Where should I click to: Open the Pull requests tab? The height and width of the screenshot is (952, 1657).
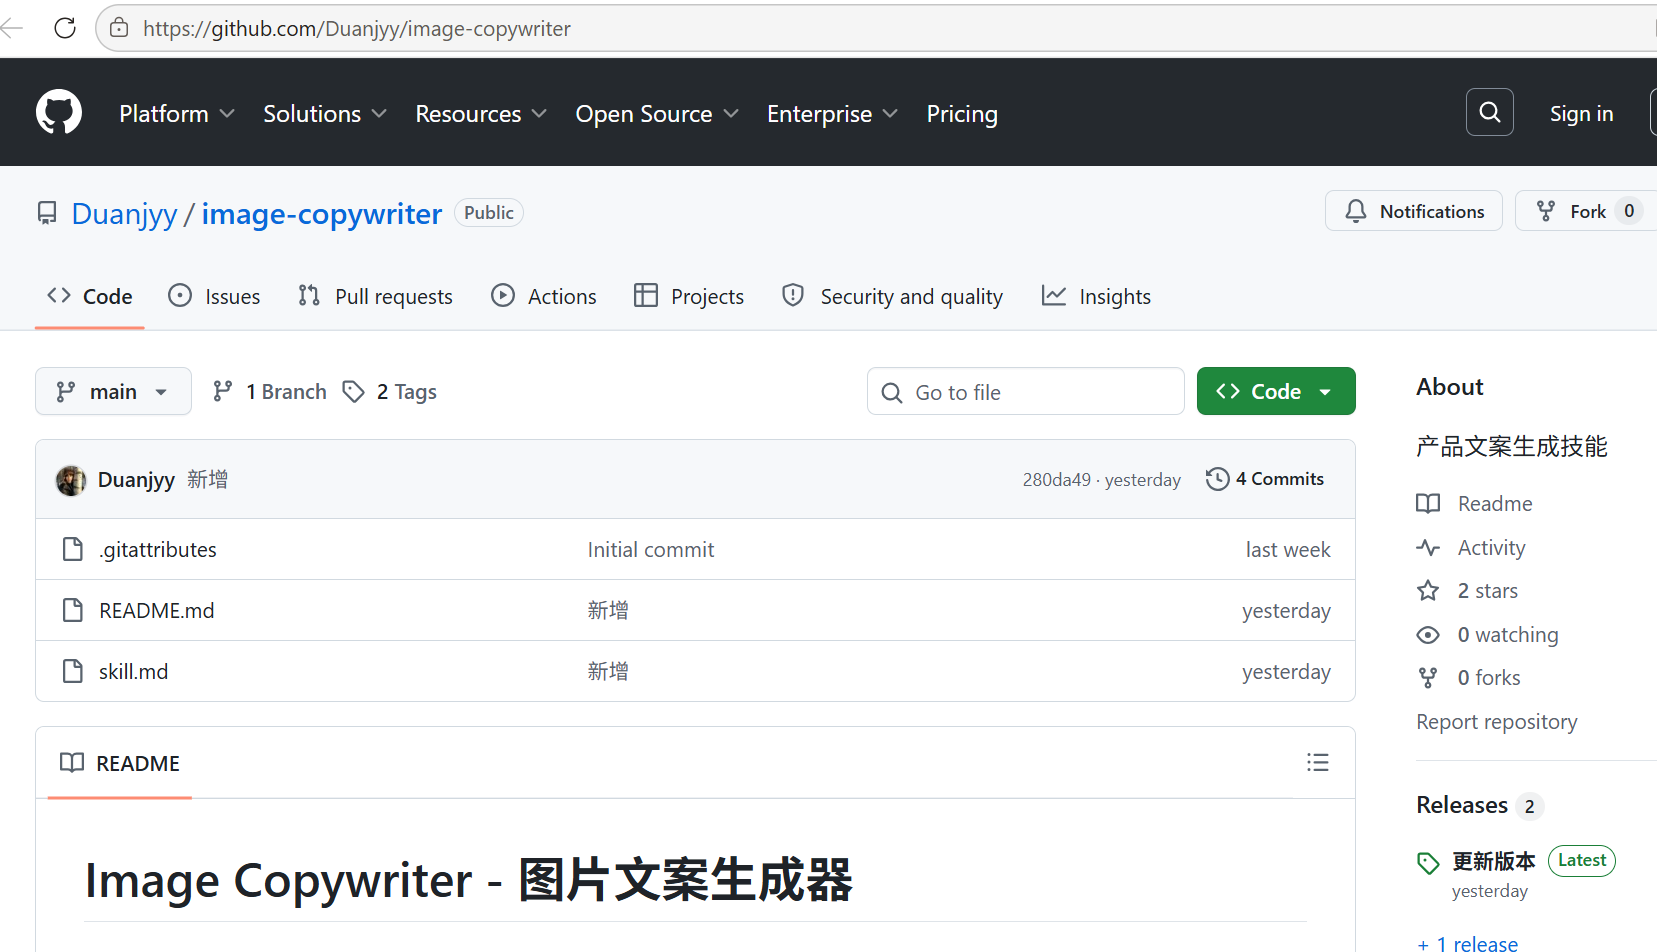click(x=375, y=296)
